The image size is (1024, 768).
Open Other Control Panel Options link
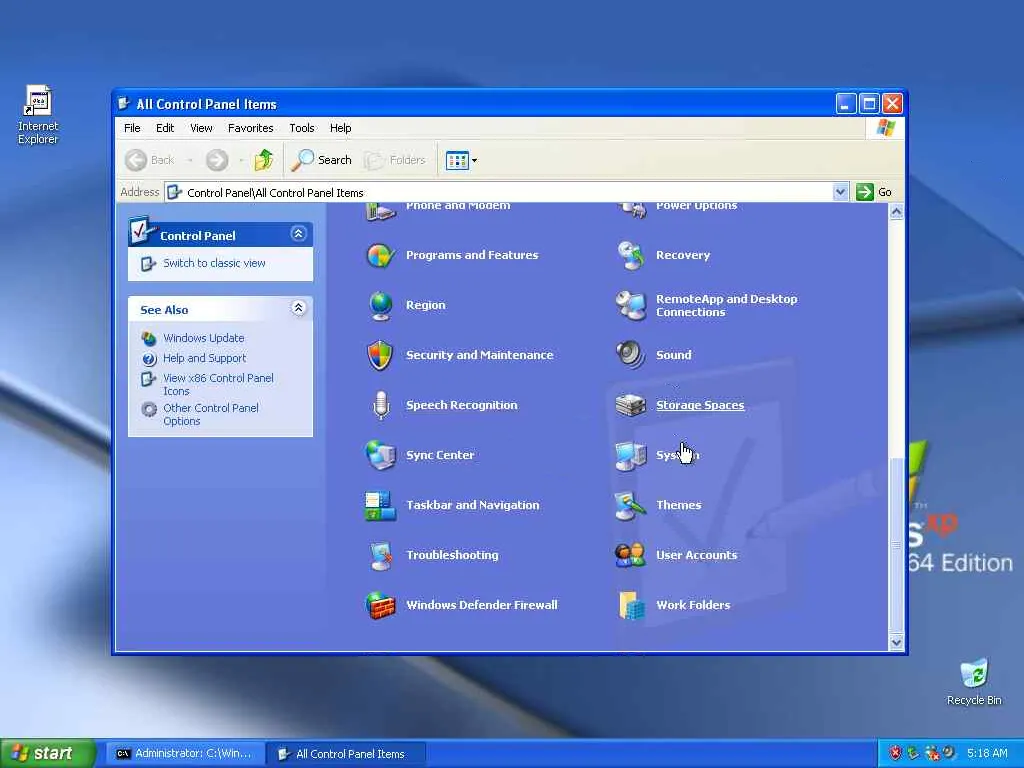[211, 415]
